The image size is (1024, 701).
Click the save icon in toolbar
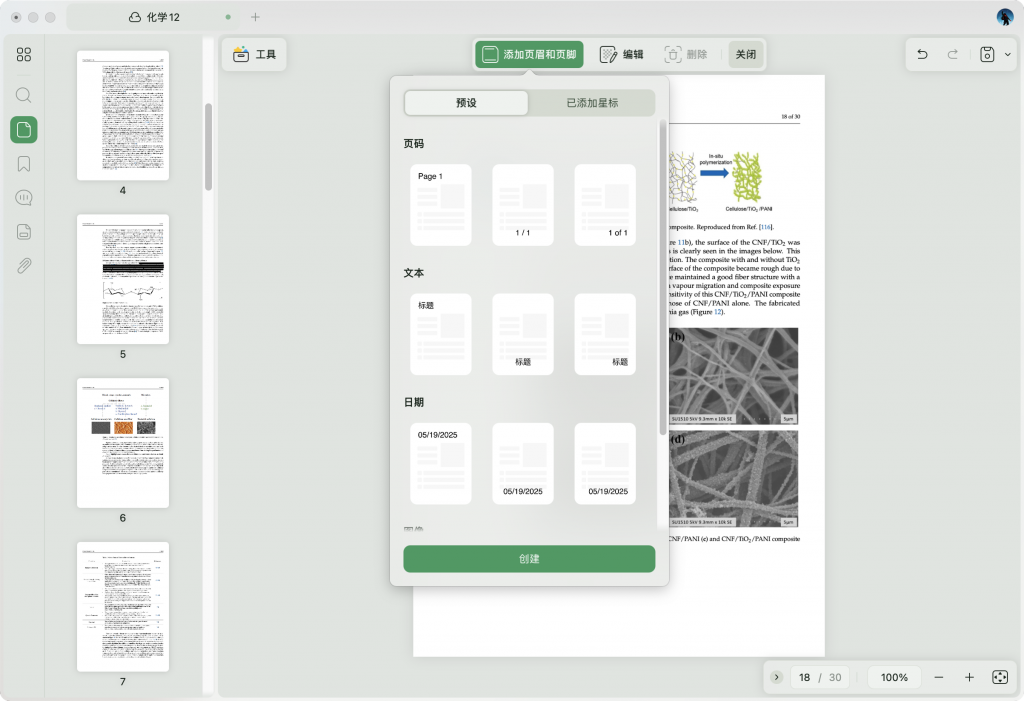(x=987, y=55)
